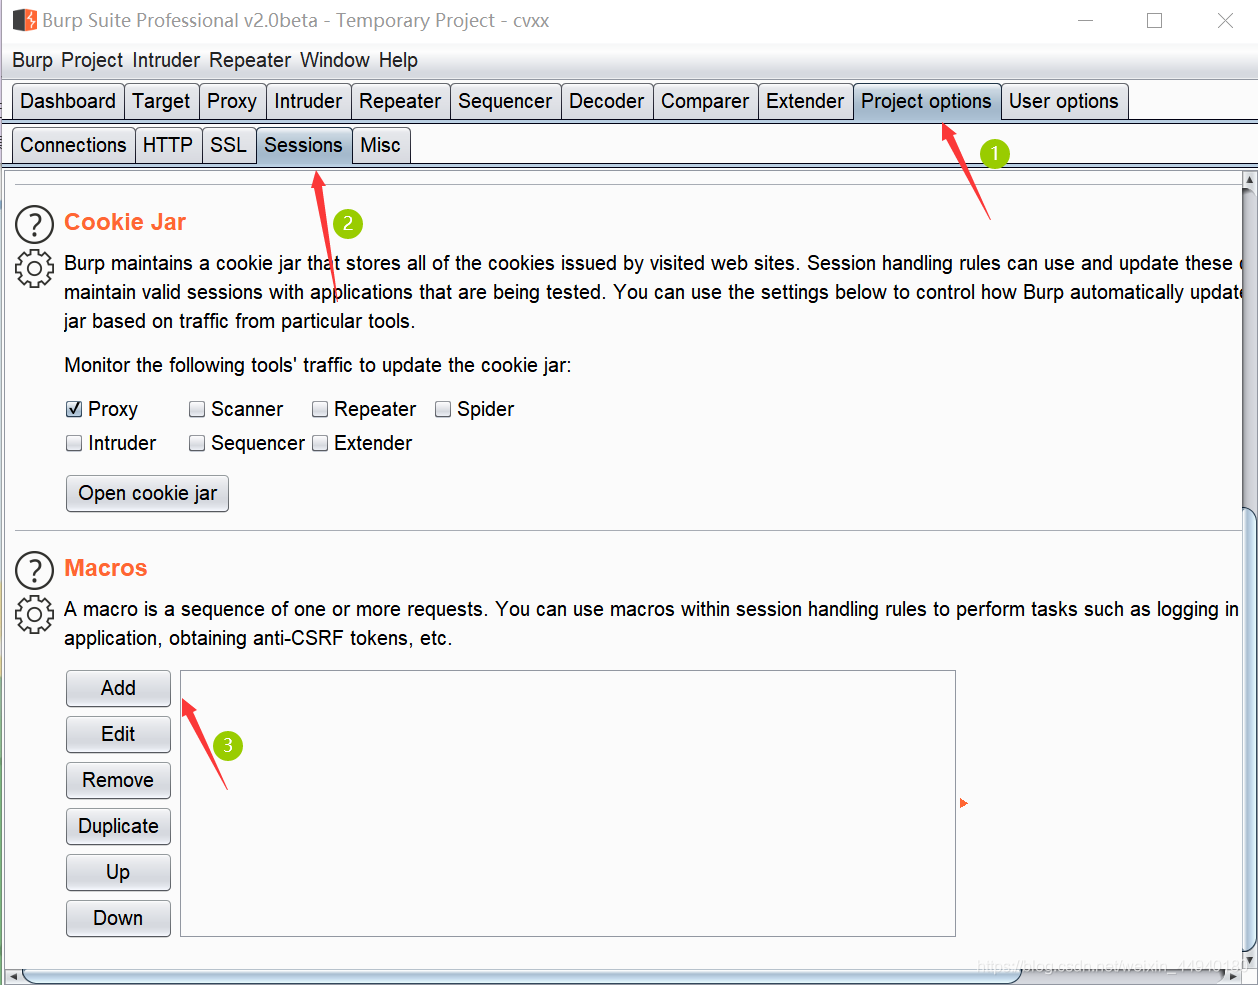The width and height of the screenshot is (1258, 985).
Task: Open the Help menu
Action: pyautogui.click(x=398, y=60)
